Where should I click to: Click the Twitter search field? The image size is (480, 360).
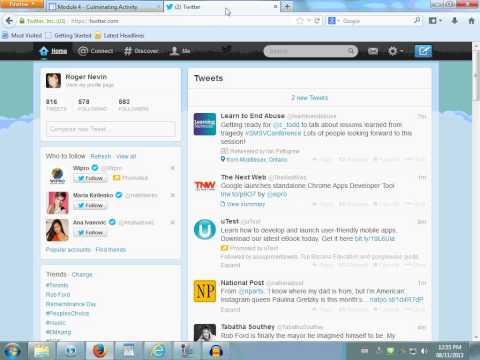307,51
